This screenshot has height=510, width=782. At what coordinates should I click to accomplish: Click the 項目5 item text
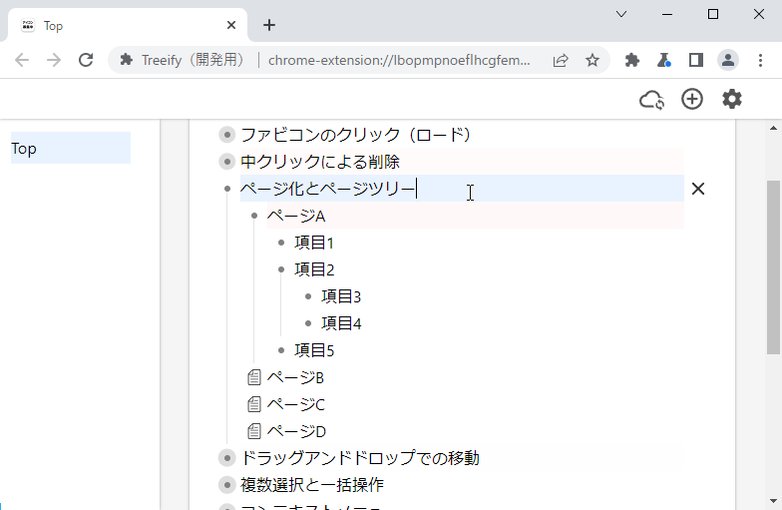(314, 350)
